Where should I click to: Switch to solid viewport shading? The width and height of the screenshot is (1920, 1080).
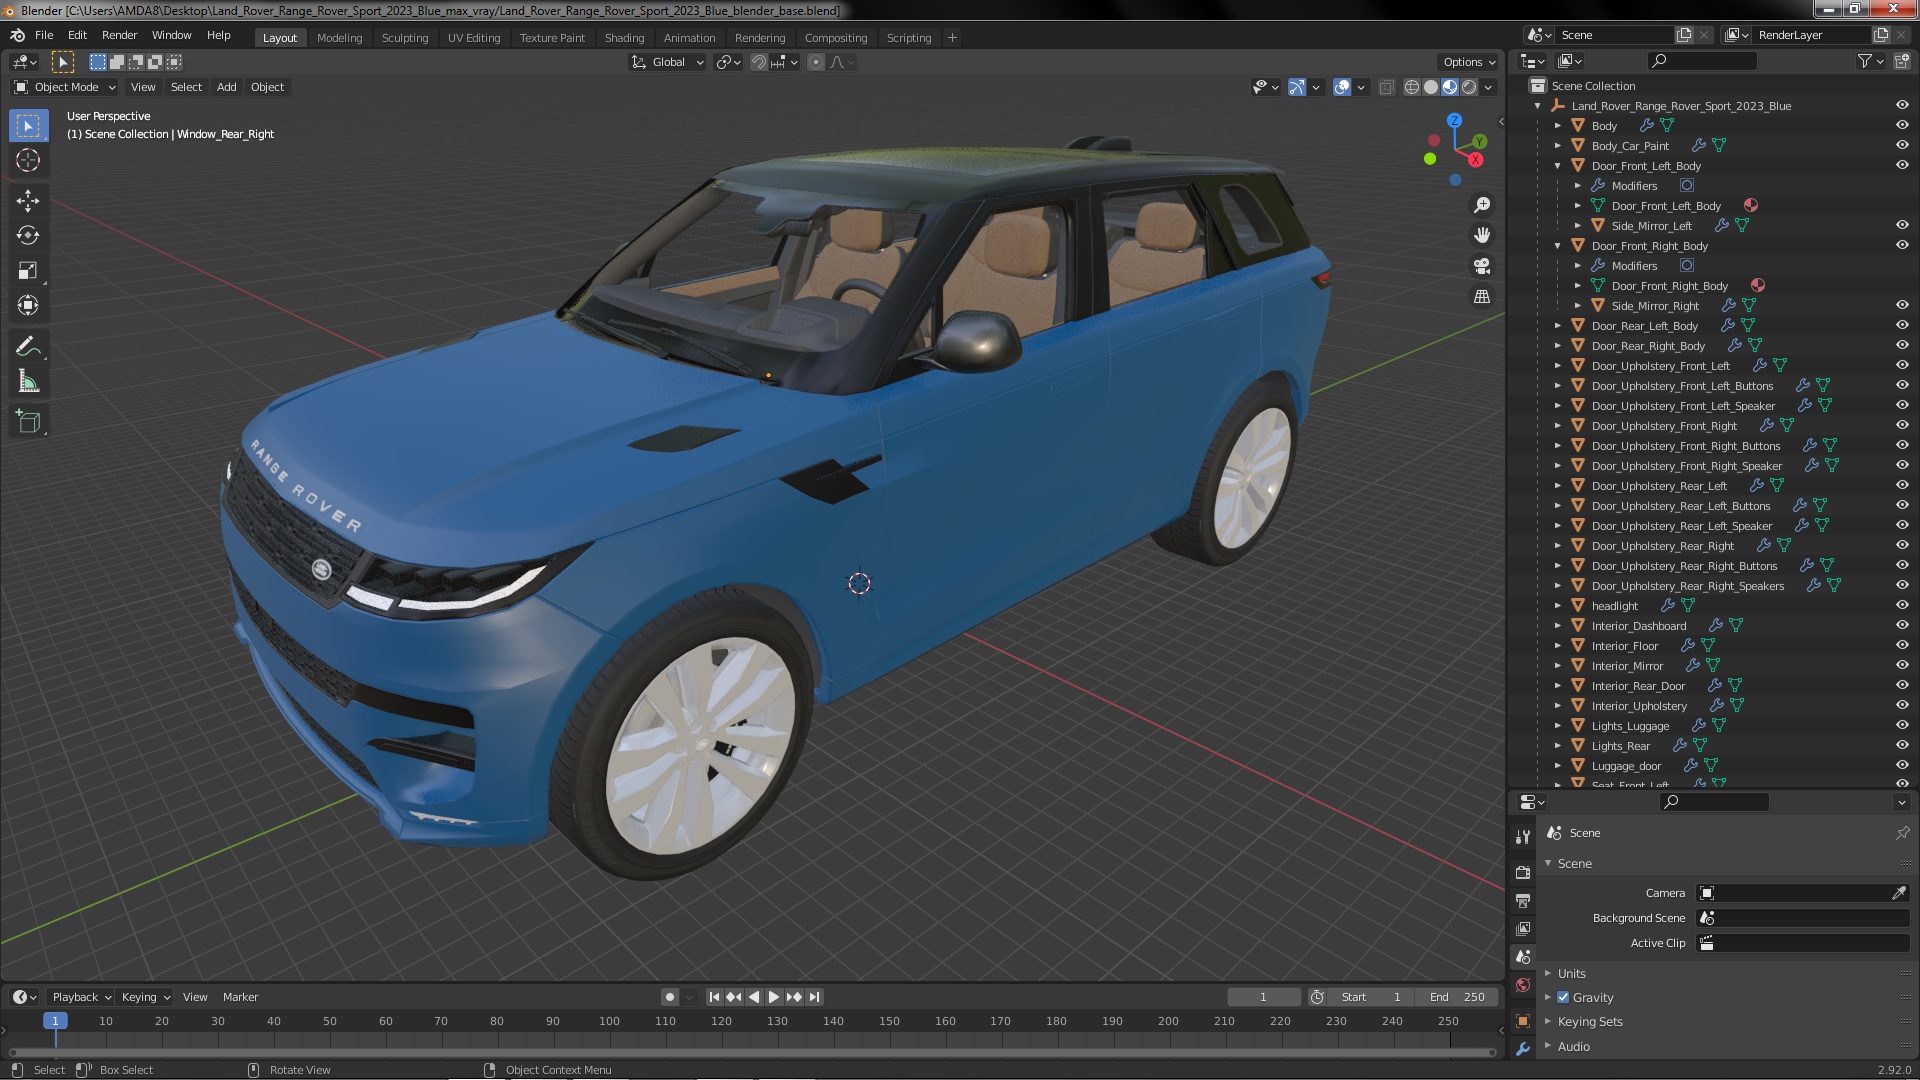click(1431, 87)
